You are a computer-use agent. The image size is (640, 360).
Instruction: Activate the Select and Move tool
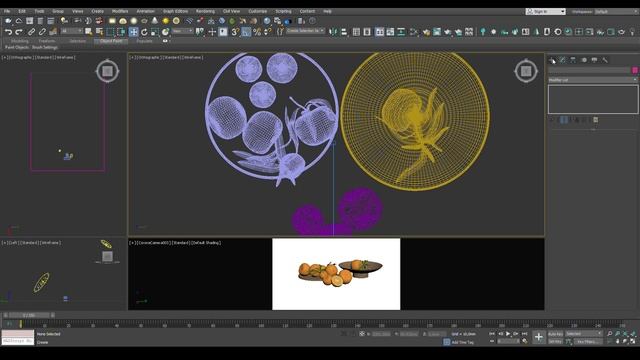coord(133,32)
